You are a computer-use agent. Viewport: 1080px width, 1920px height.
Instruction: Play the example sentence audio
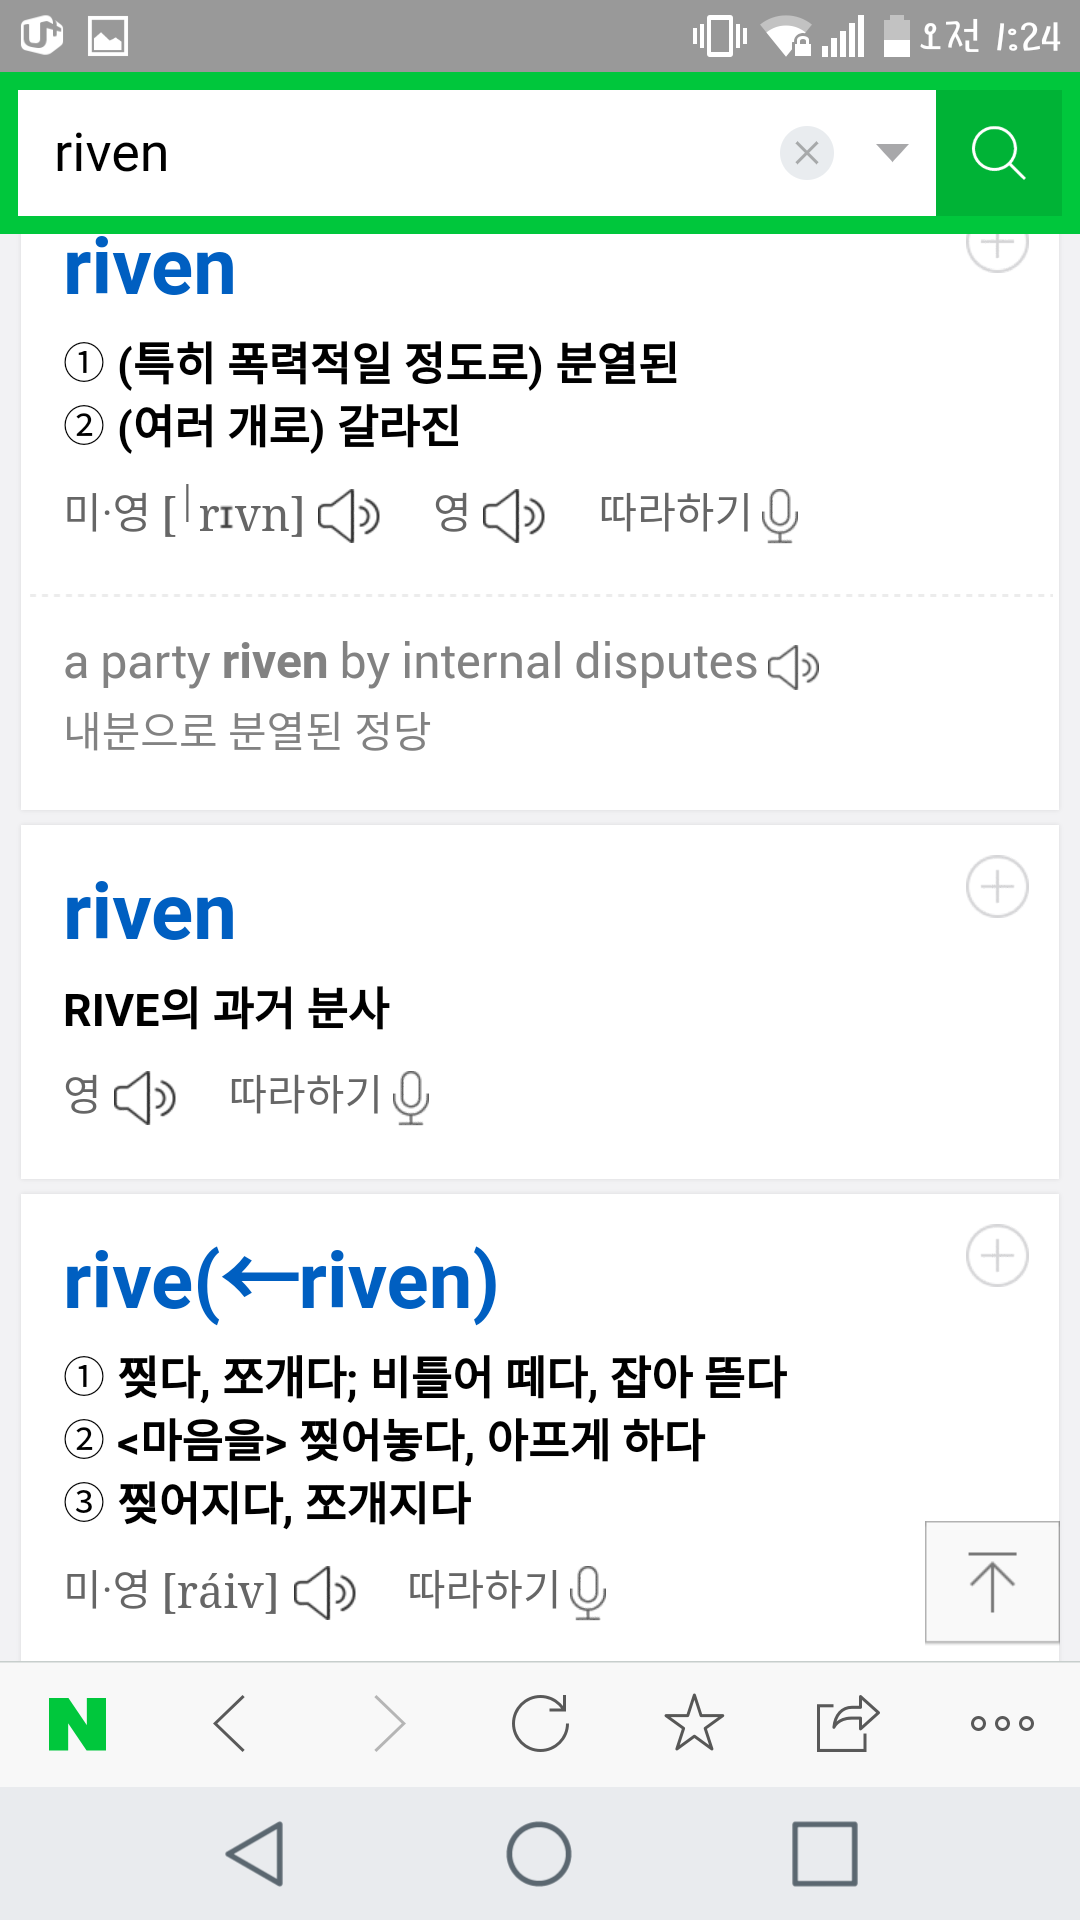[794, 666]
